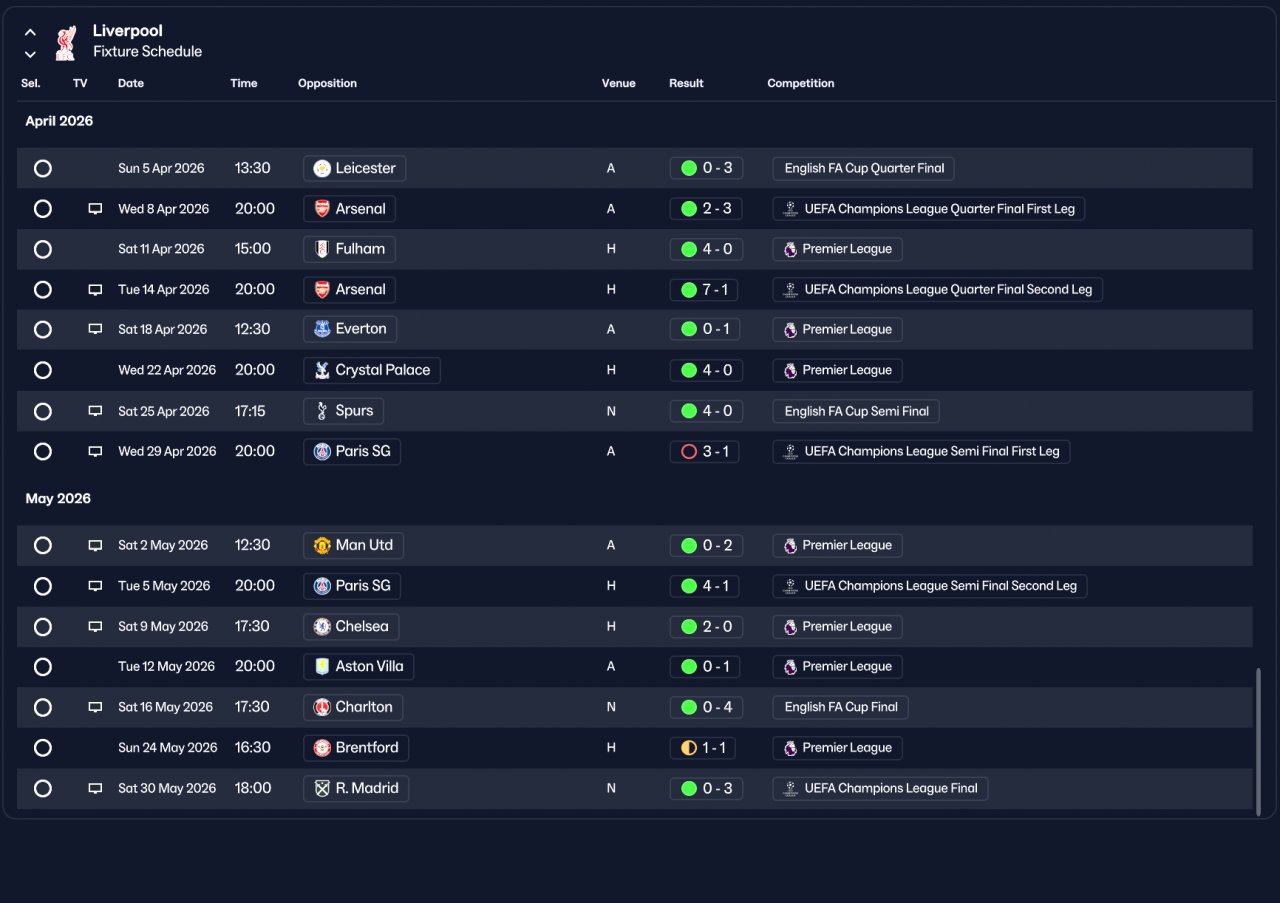This screenshot has height=903, width=1280.
Task: Sort by the Competition column header
Action: [x=801, y=83]
